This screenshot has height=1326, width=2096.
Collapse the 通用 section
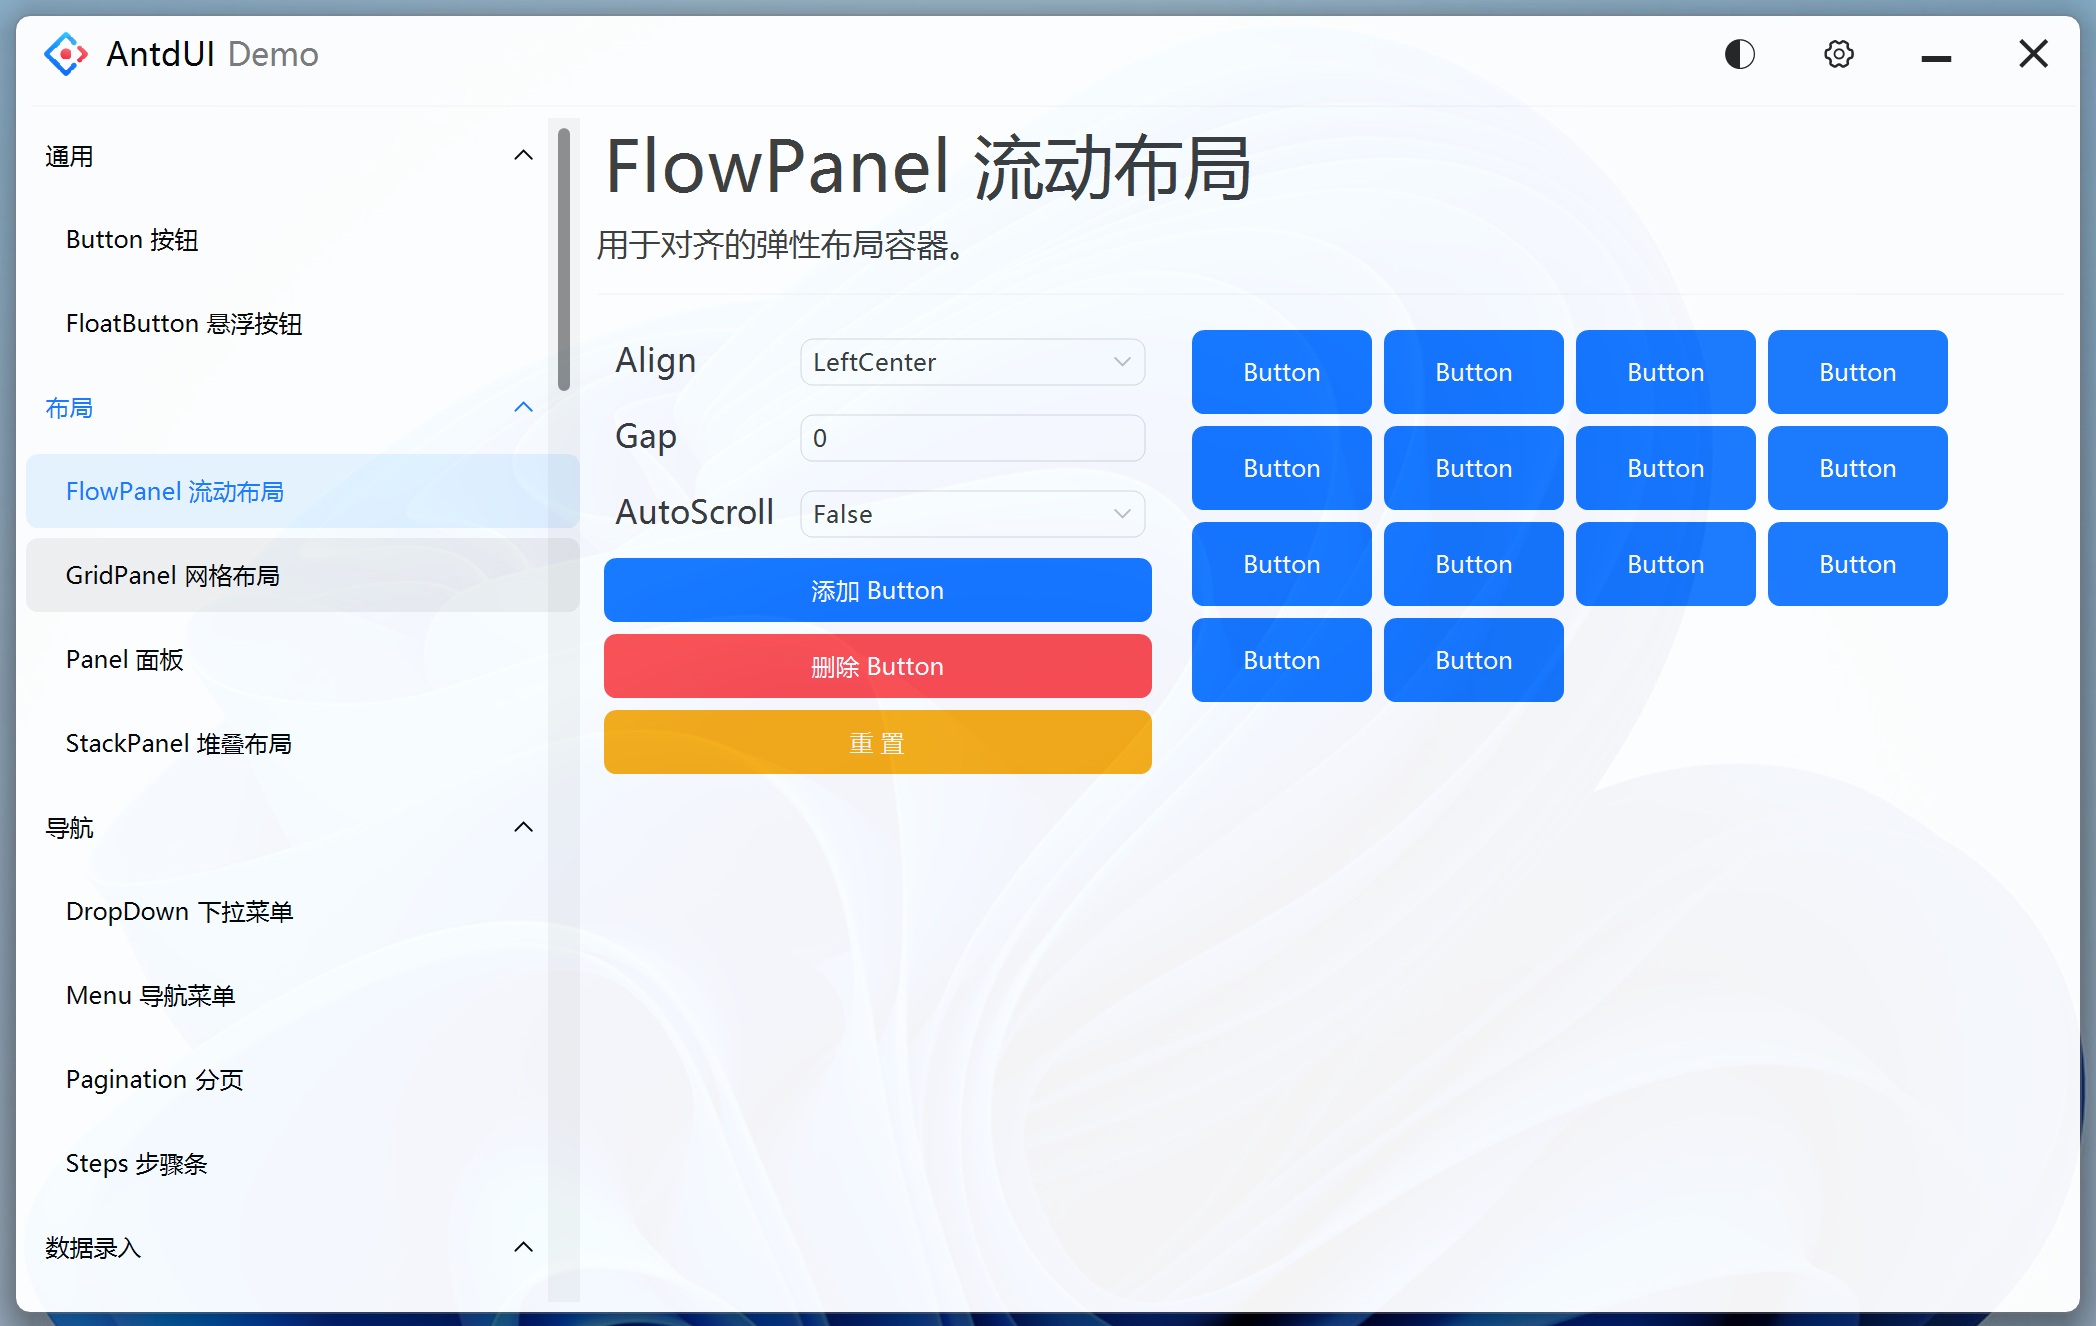(523, 155)
